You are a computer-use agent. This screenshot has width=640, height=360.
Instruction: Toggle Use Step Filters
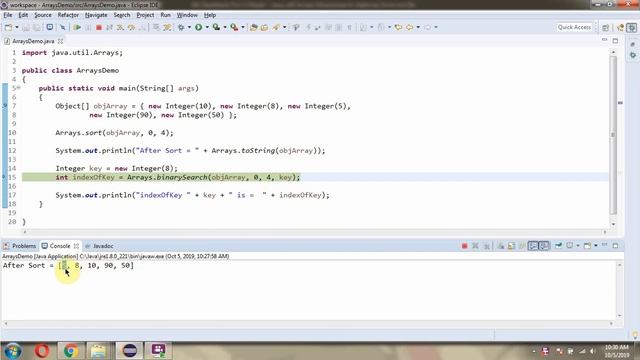(167, 27)
